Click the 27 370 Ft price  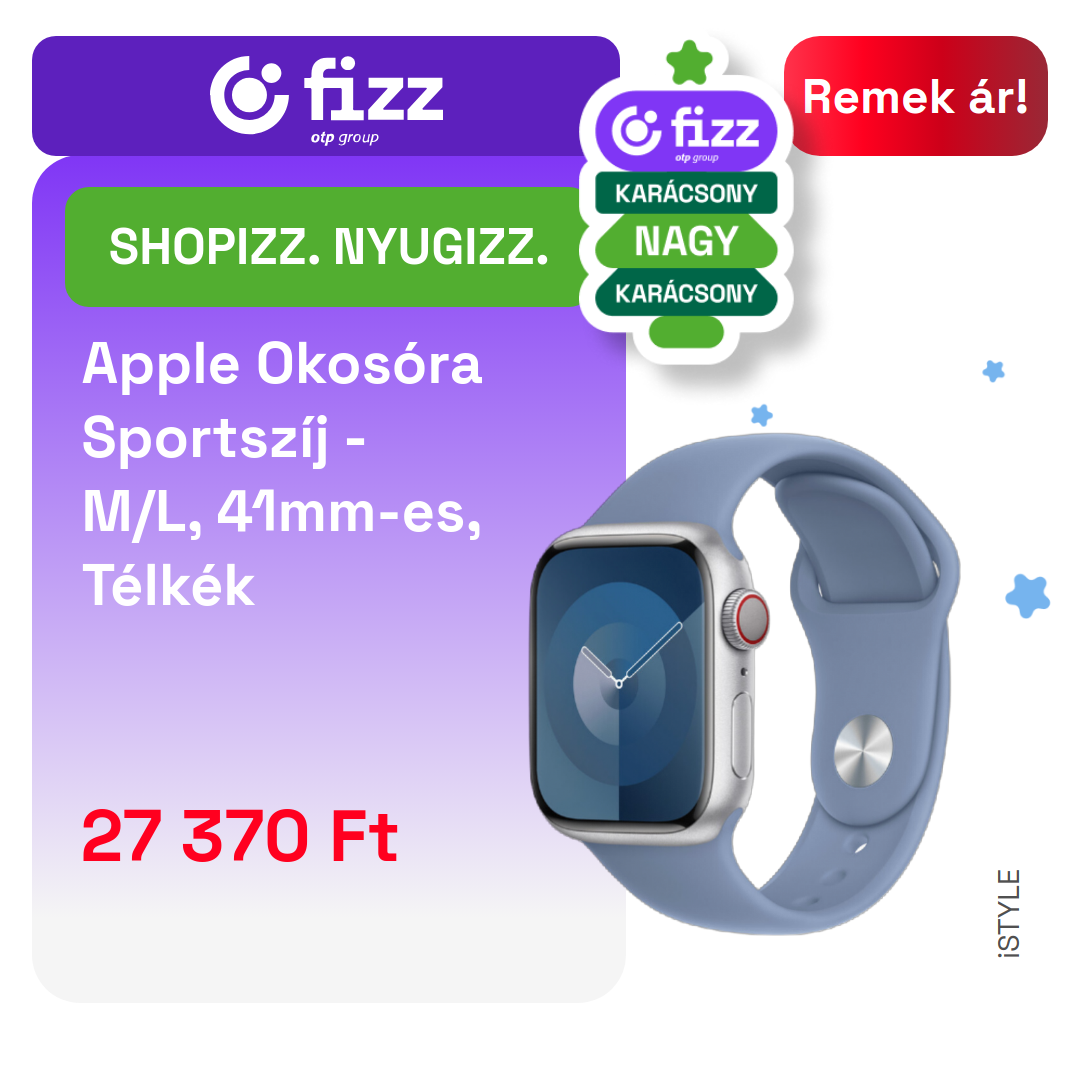(240, 836)
